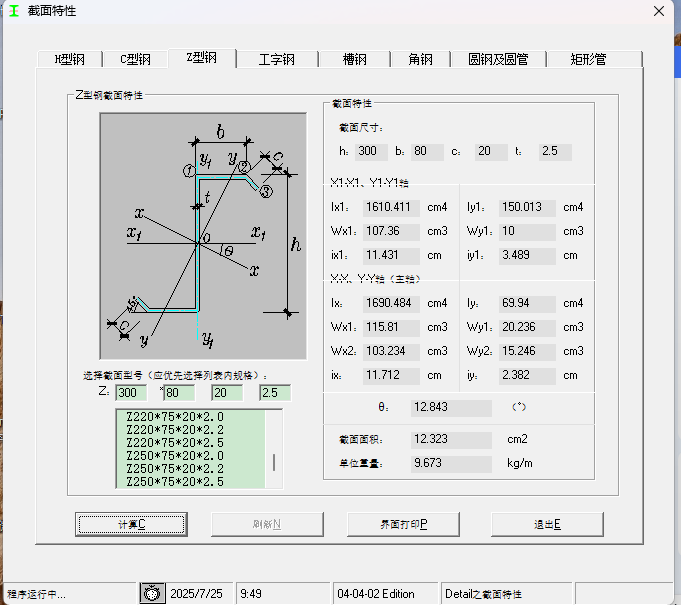Open the 圆钢及圆管 tab
Screen dimensions: 681x605
click(498, 59)
